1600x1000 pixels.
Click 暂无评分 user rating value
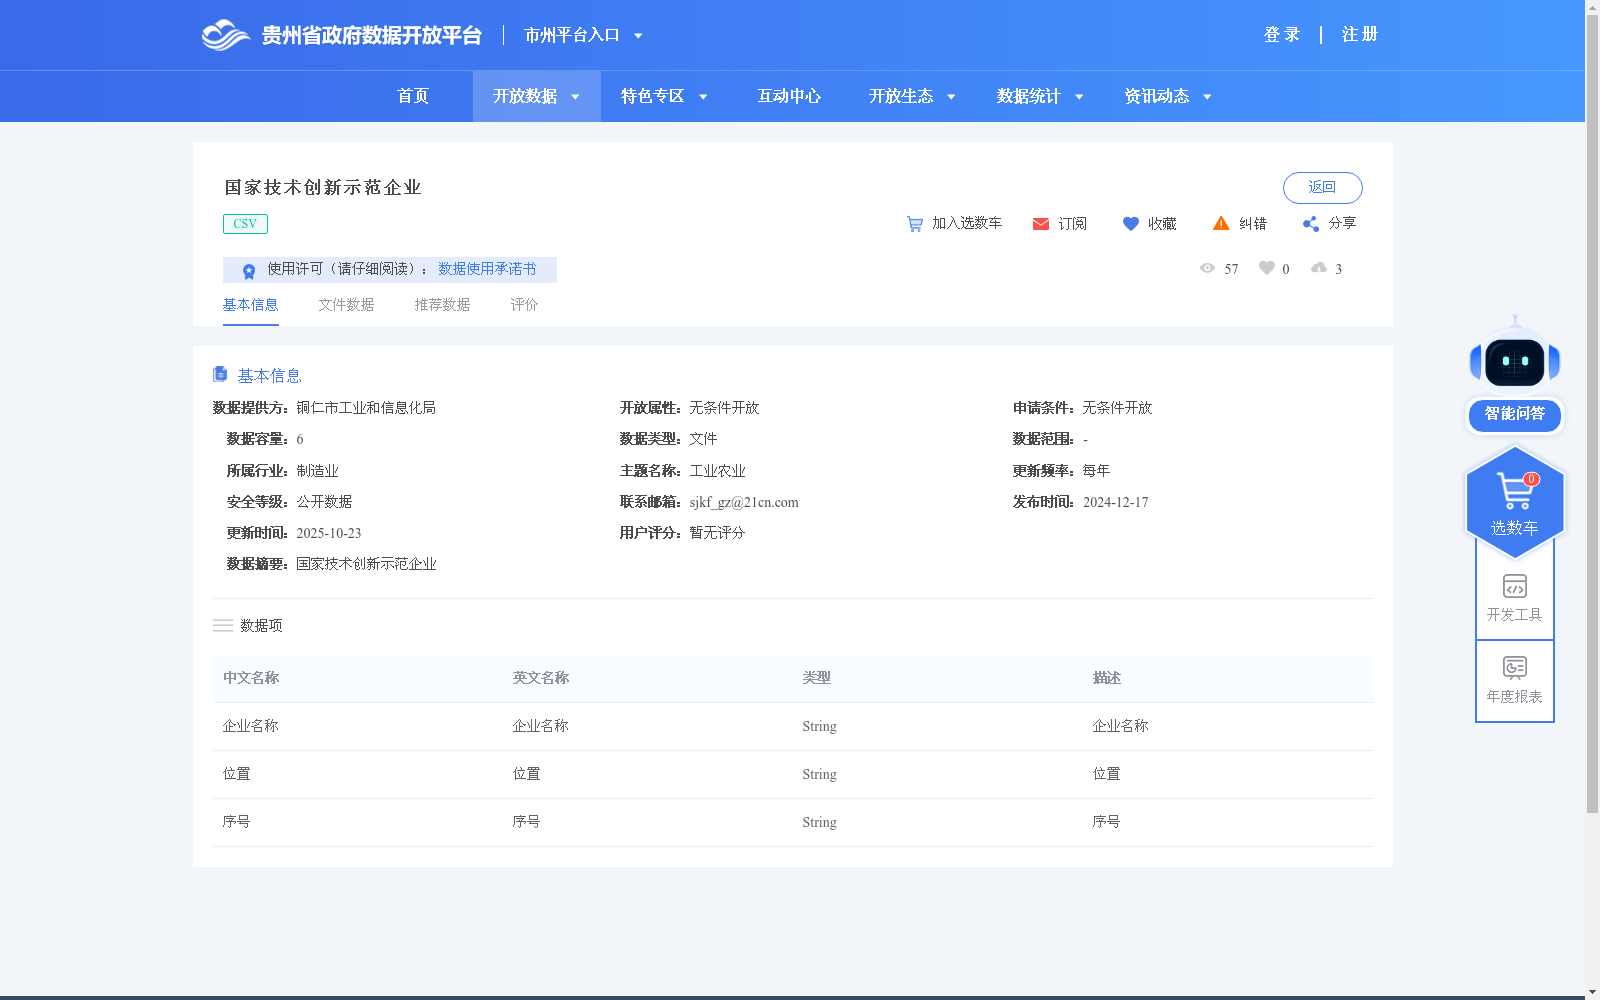click(x=718, y=533)
